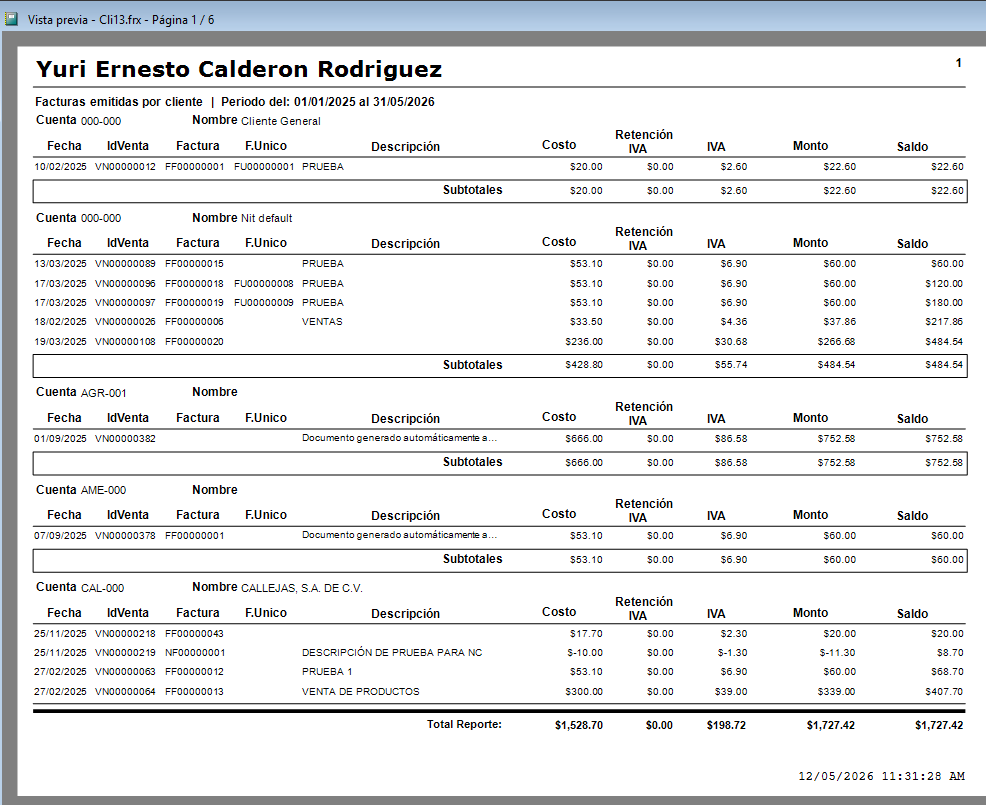Click unique invoice 'FU00000008'

(x=264, y=284)
